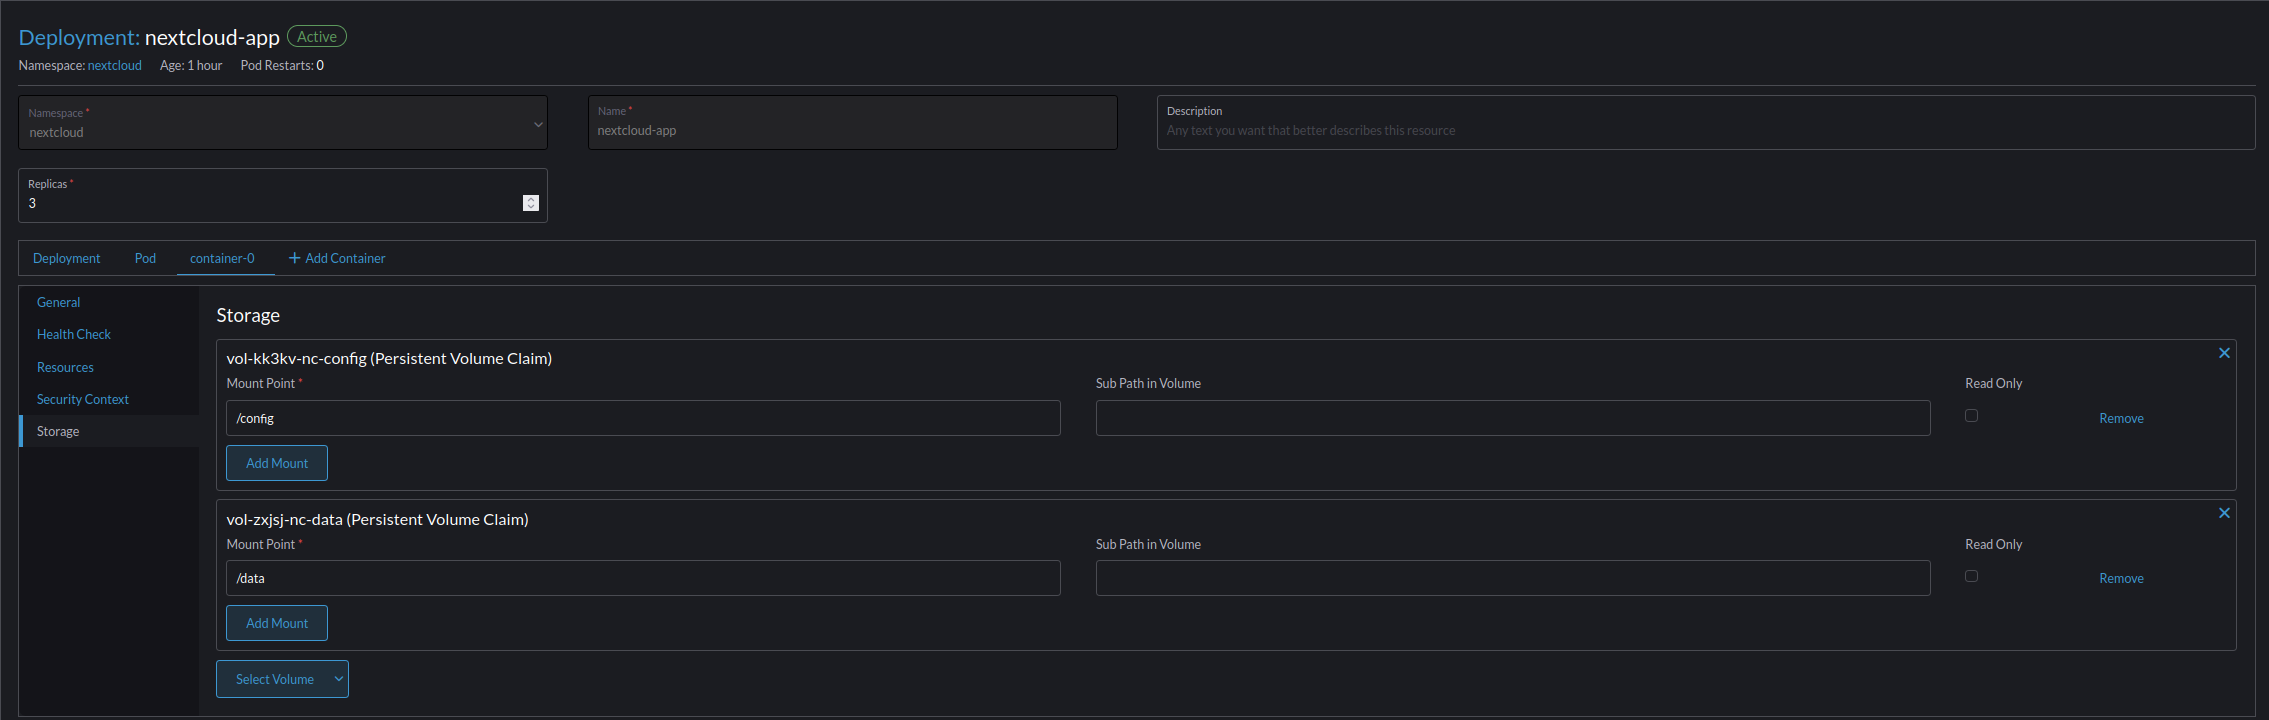Image resolution: width=2269 pixels, height=720 pixels.
Task: Click vol-zxjsj-nc-data volume title
Action: (x=377, y=519)
